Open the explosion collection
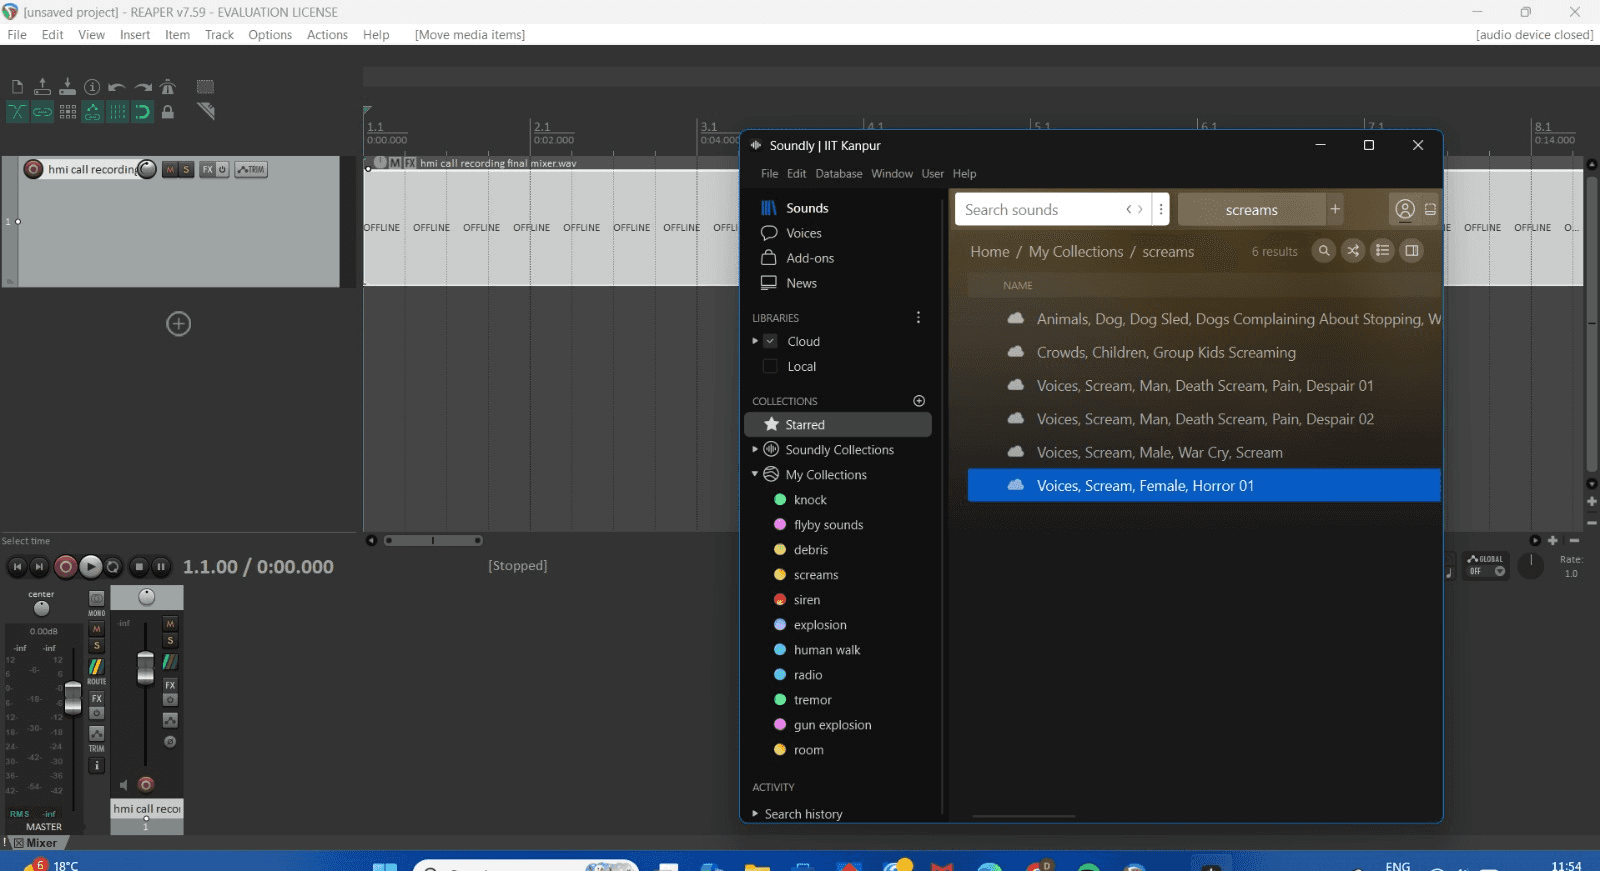 [820, 625]
